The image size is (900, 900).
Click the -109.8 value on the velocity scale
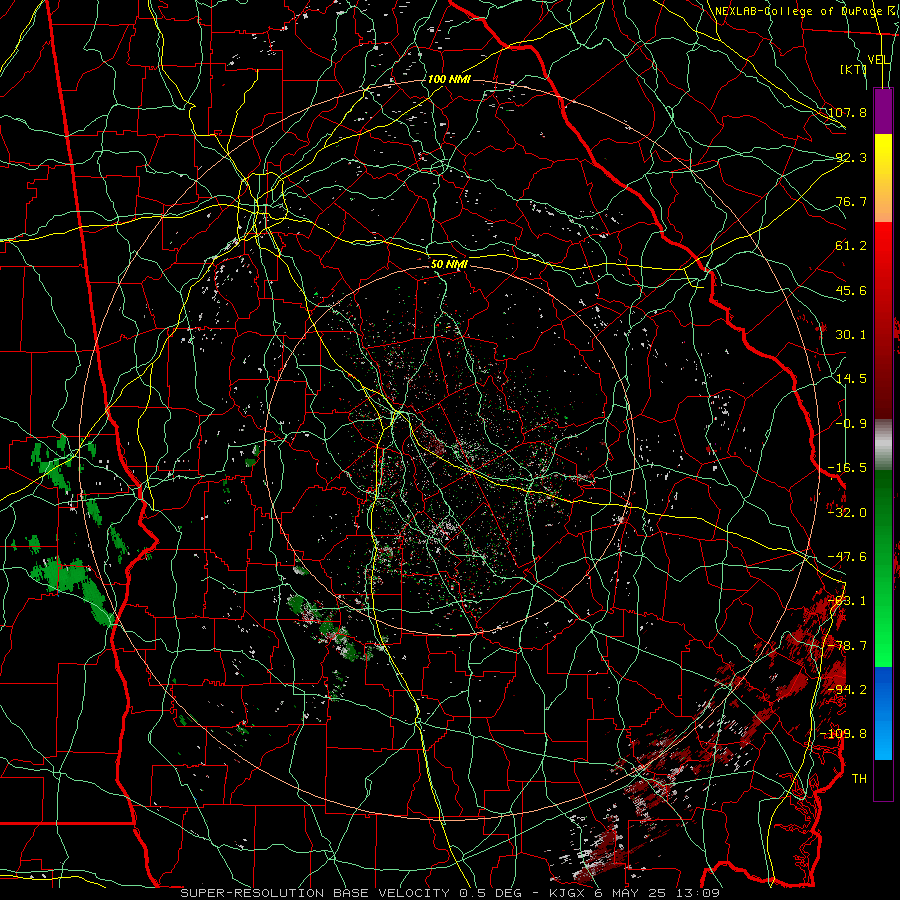pyautogui.click(x=844, y=734)
